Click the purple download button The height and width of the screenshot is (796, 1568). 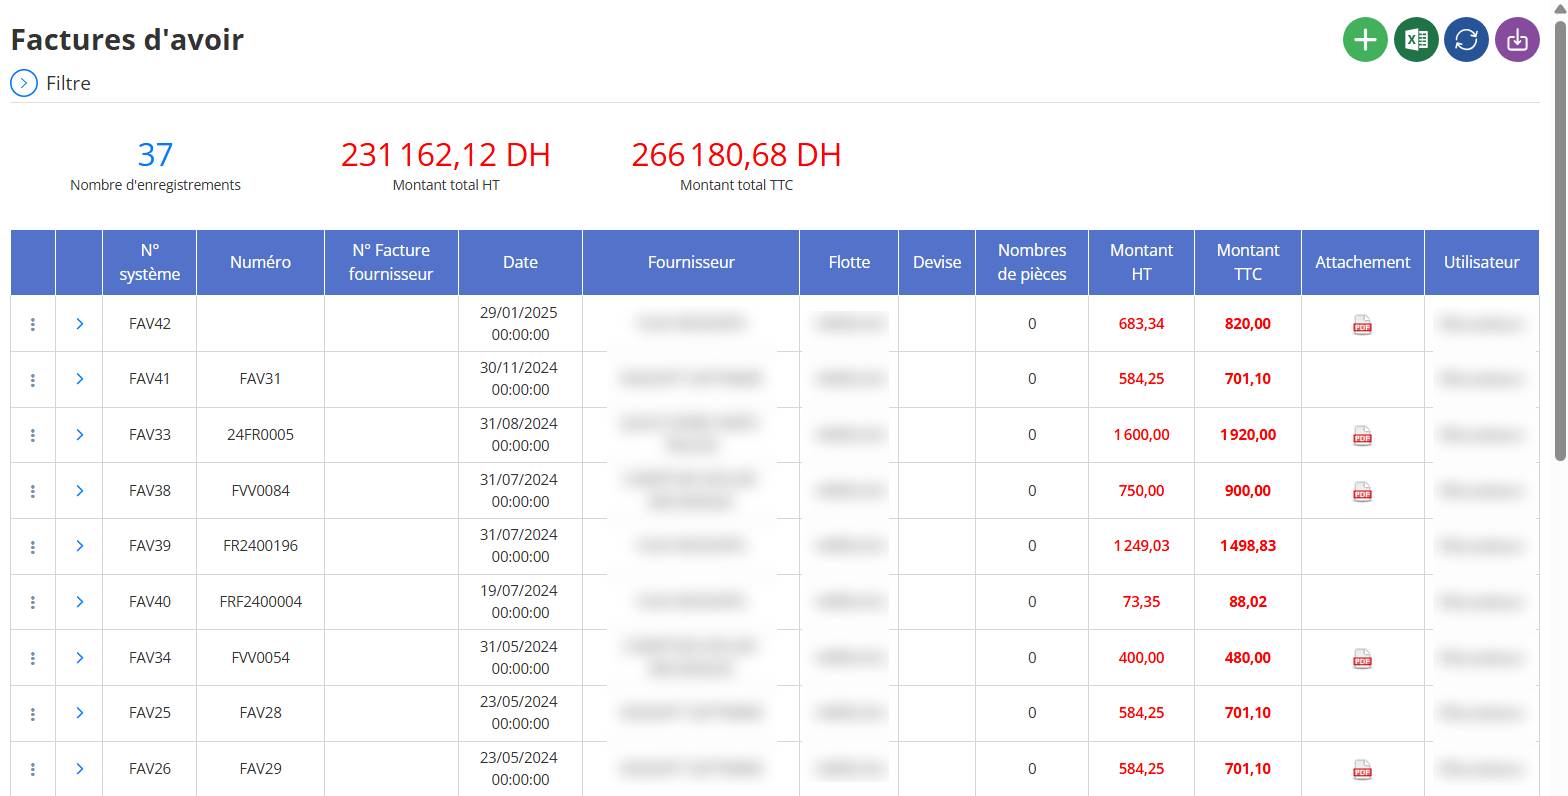click(x=1518, y=40)
